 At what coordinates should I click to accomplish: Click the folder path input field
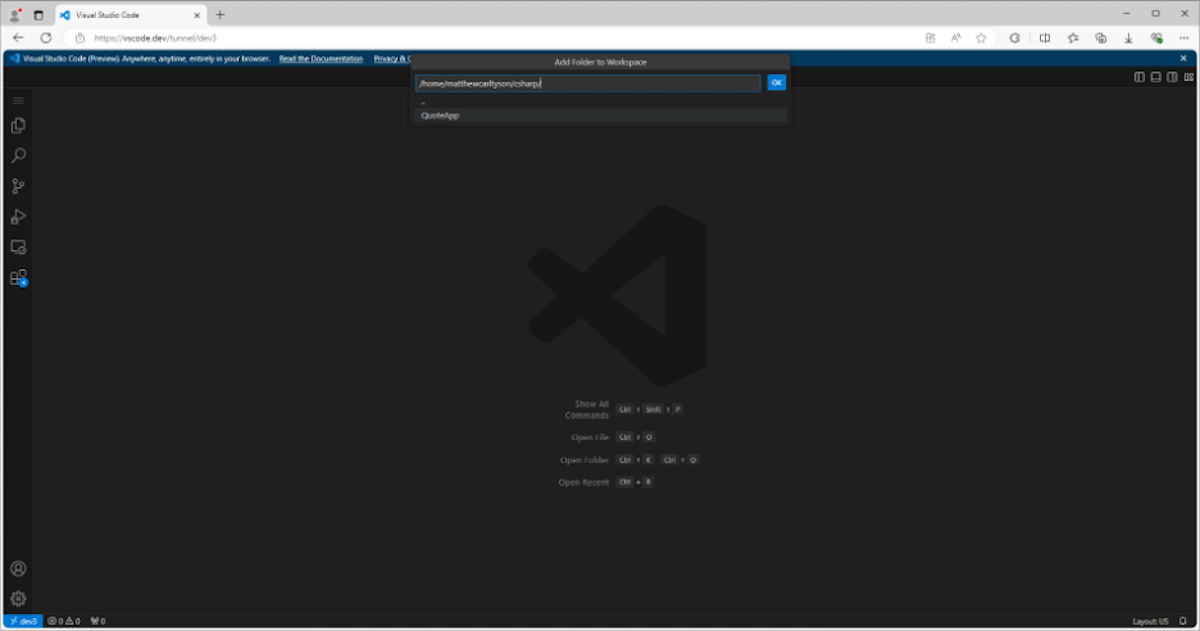pyautogui.click(x=588, y=83)
